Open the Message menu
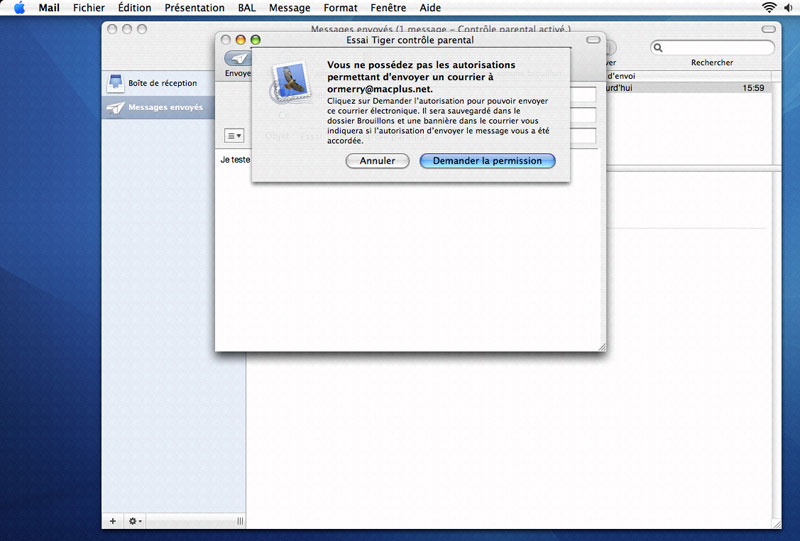The width and height of the screenshot is (800, 541). point(289,8)
